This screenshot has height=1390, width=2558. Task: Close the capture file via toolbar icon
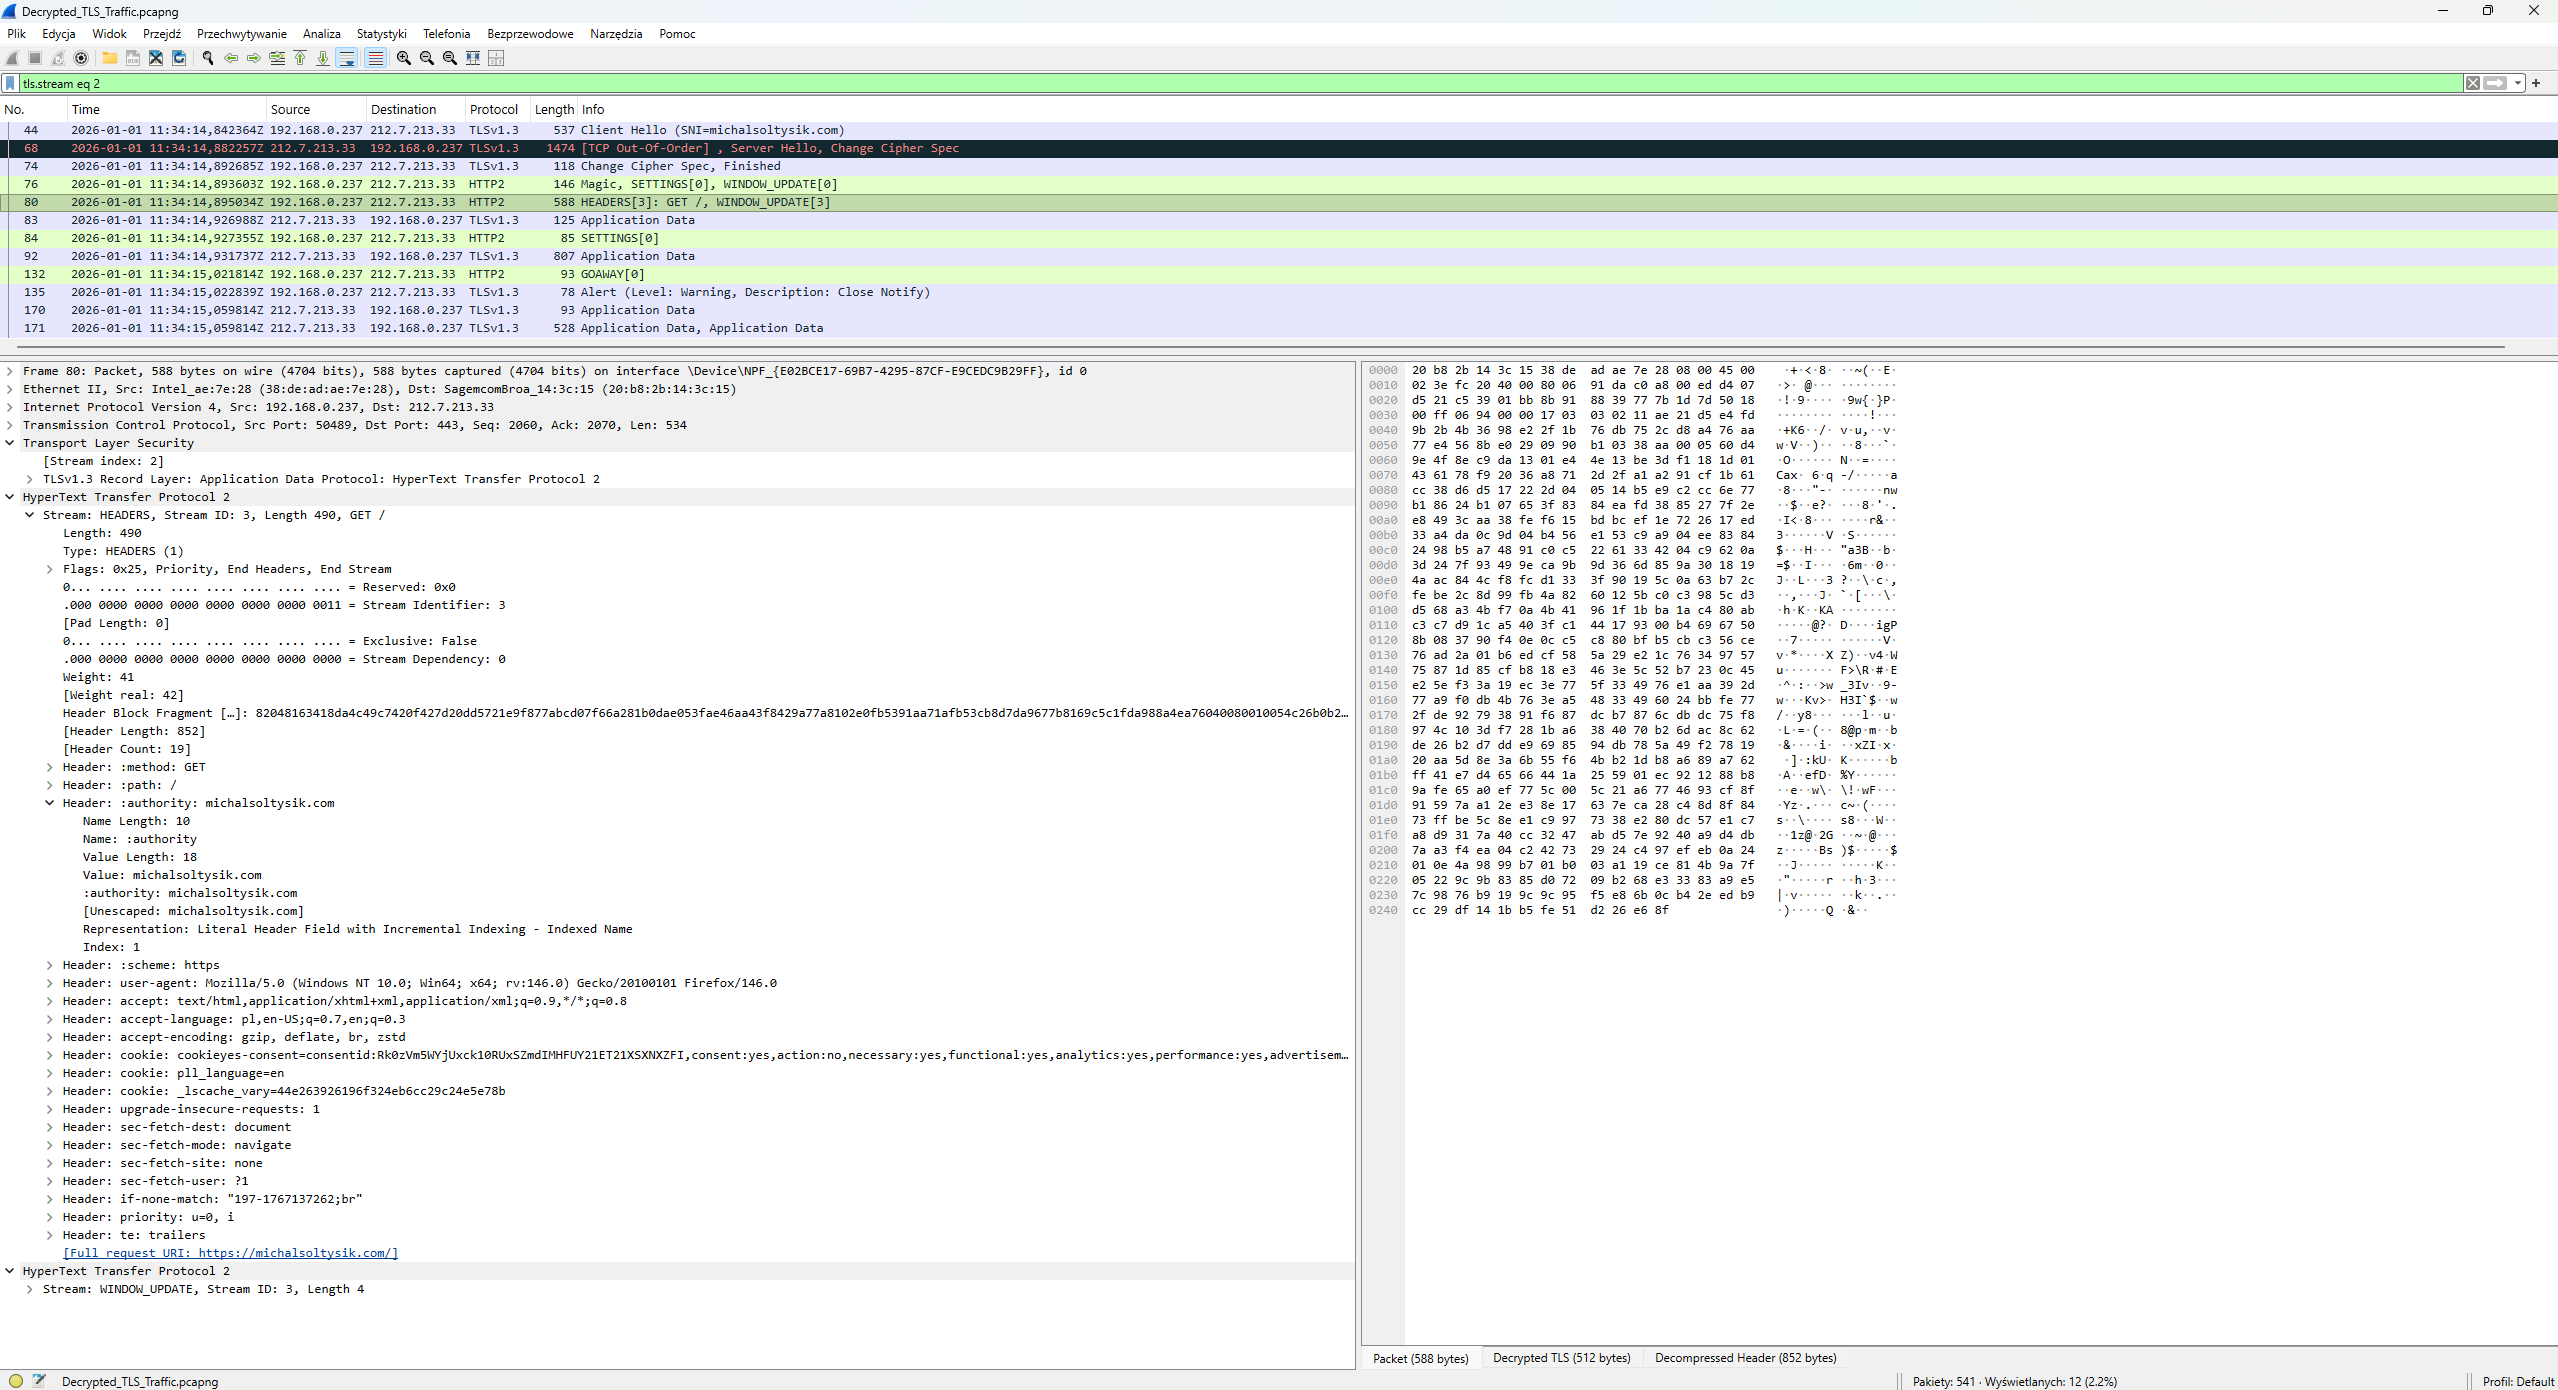156,58
